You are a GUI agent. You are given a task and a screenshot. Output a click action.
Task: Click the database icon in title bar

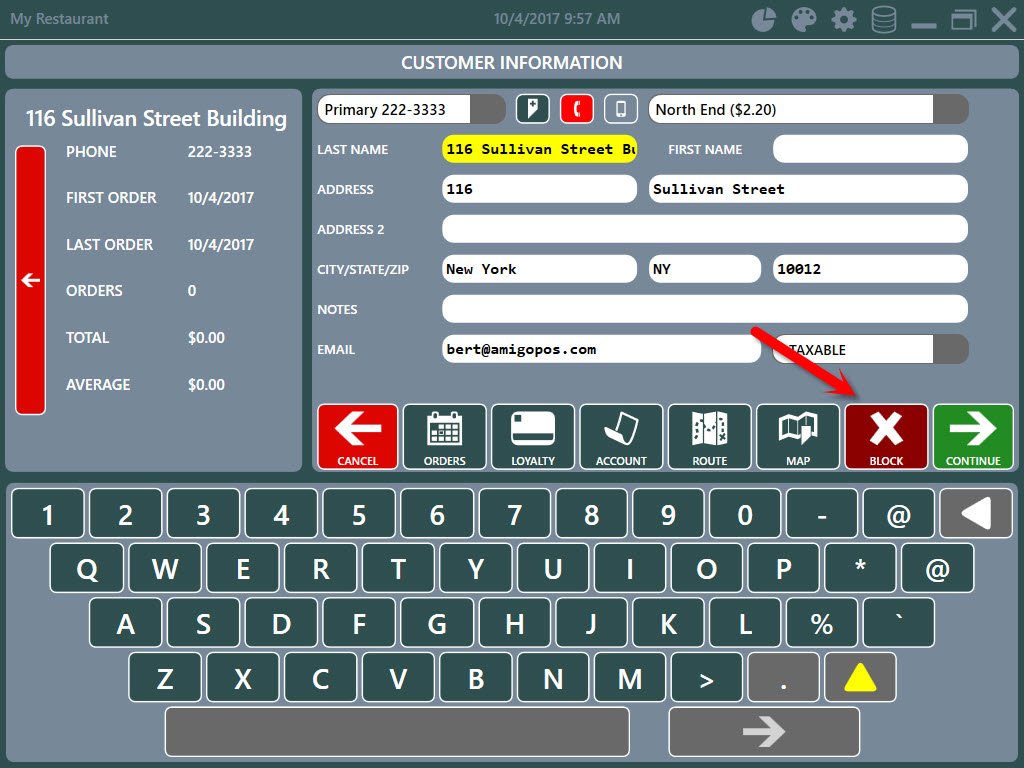click(884, 20)
